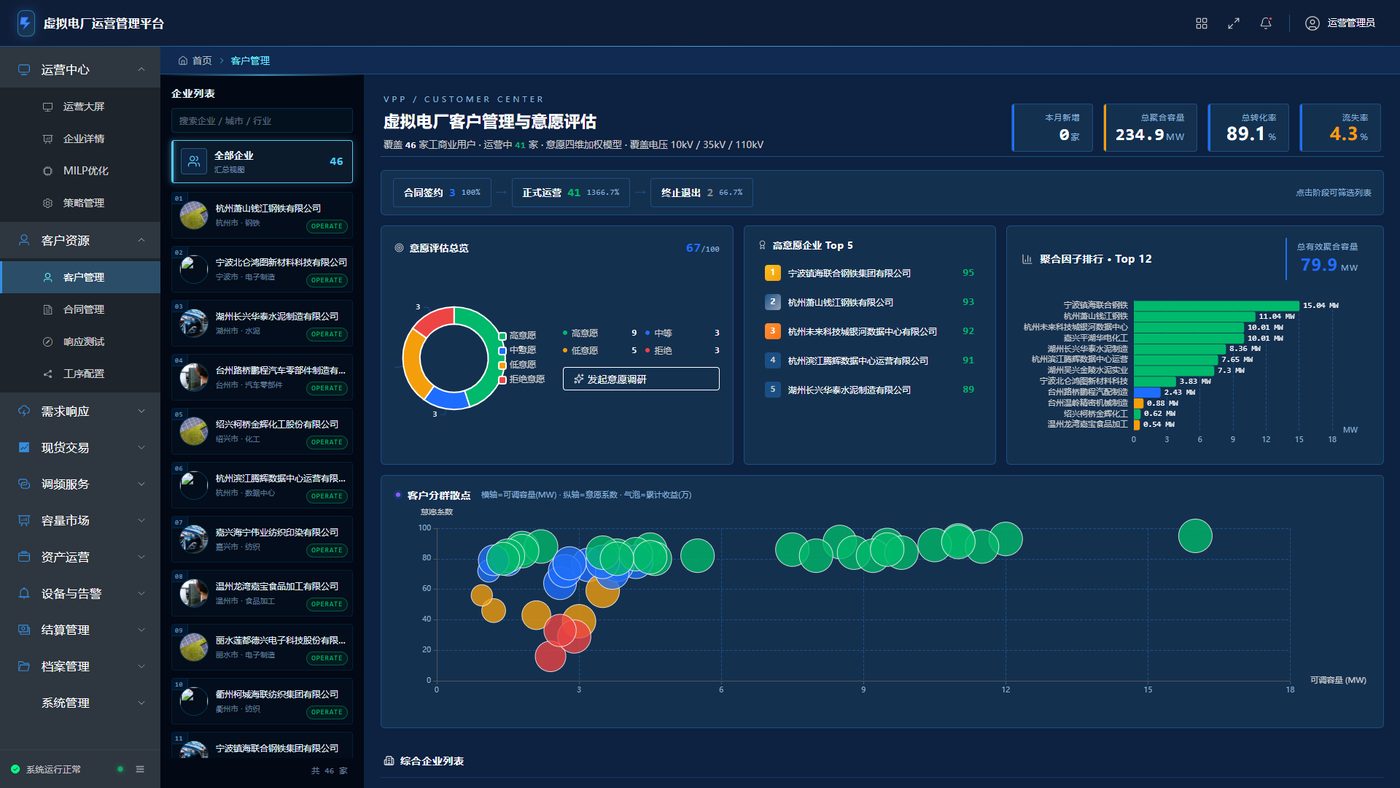This screenshot has width=1400, height=788.
Task: Click the bar-chart icon beside 聚合因子排行
Action: pyautogui.click(x=1027, y=259)
